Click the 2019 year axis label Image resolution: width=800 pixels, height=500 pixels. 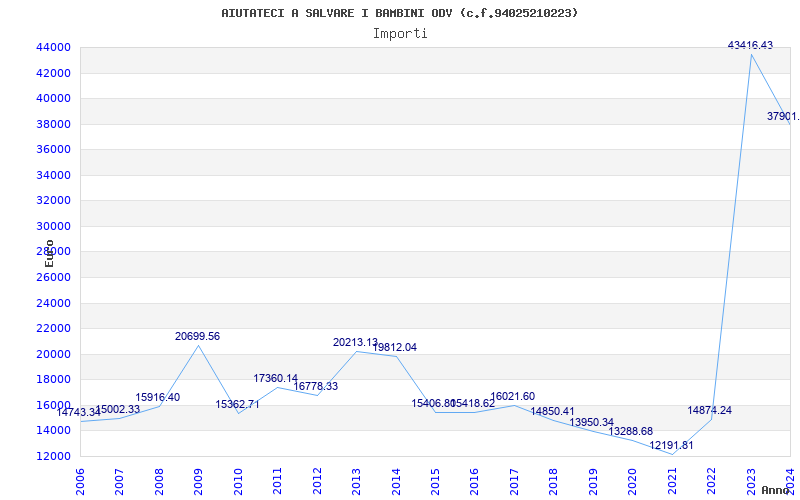[593, 482]
